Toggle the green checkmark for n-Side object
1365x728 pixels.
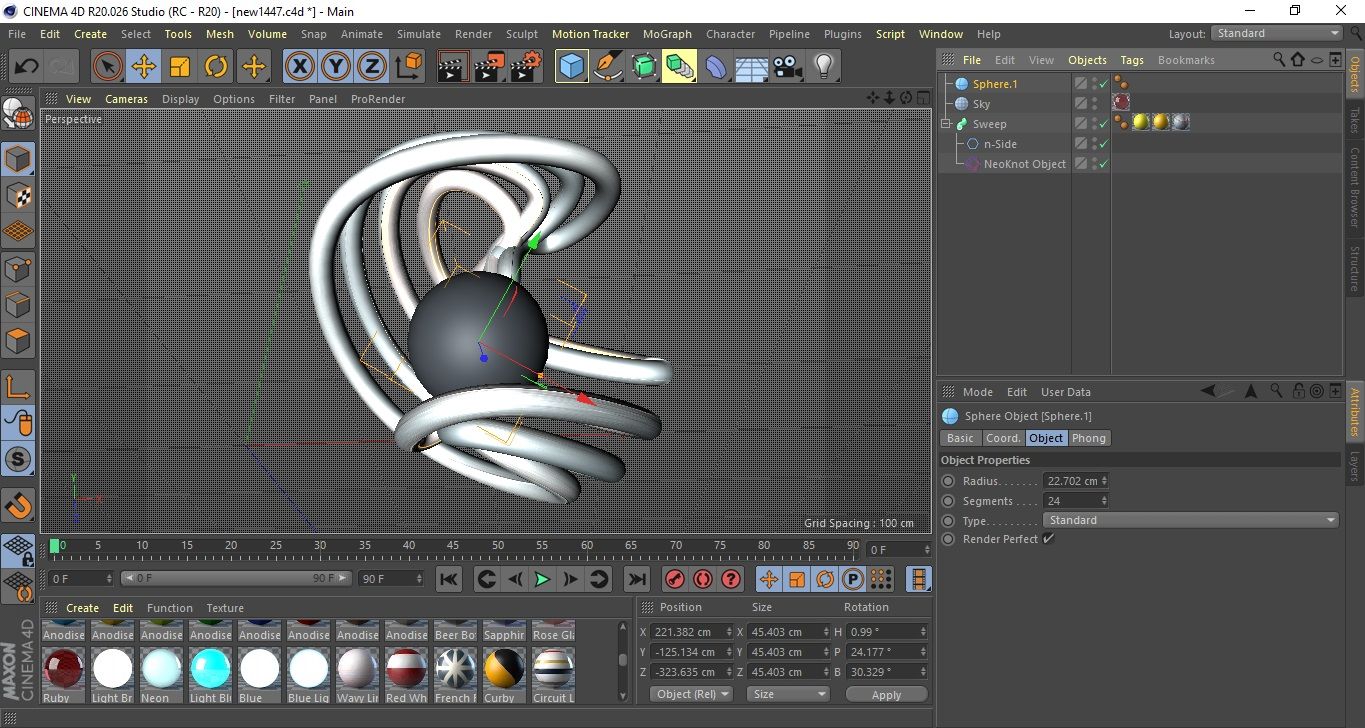point(1104,144)
